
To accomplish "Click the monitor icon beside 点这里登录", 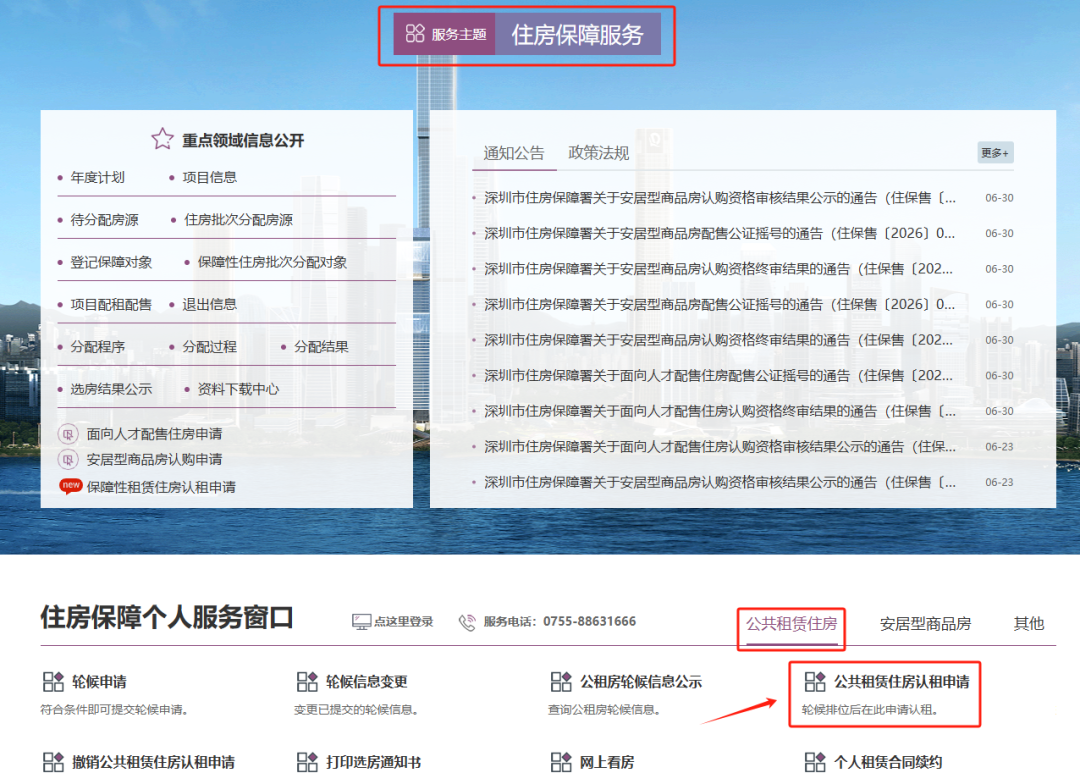I will coord(362,622).
